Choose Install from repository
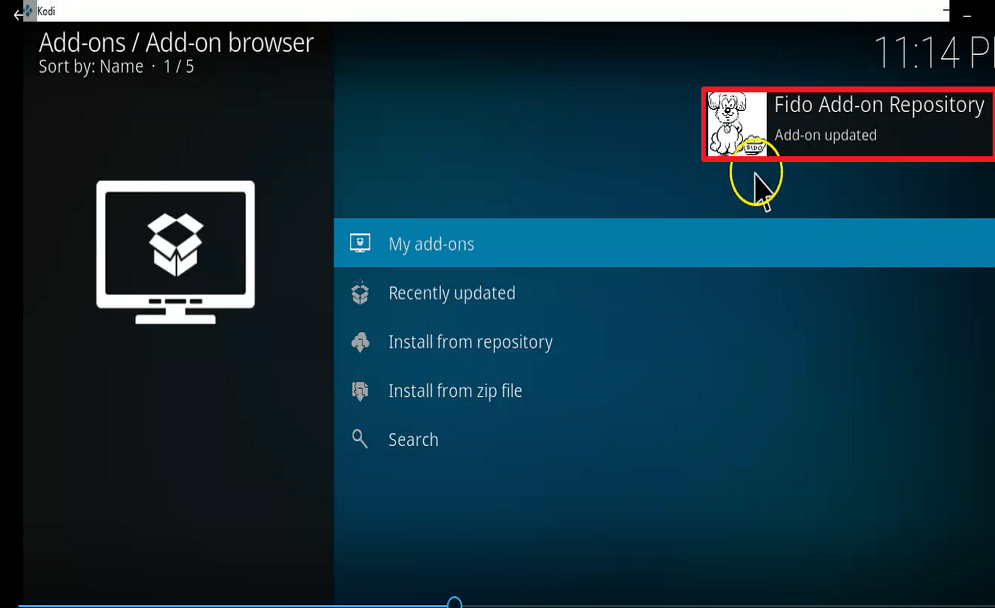The width and height of the screenshot is (995, 608). click(x=664, y=341)
